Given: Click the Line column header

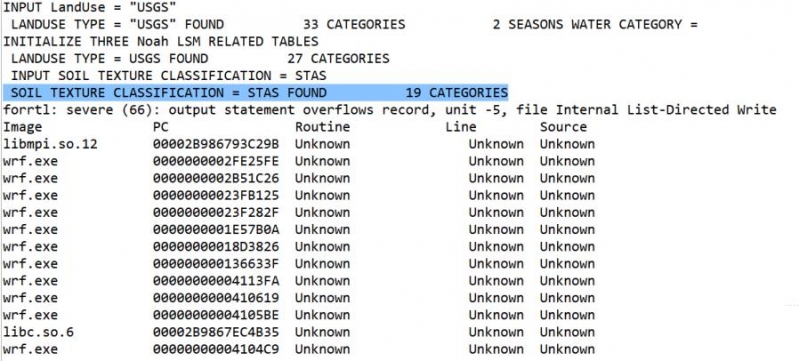Looking at the screenshot, I should (461, 127).
